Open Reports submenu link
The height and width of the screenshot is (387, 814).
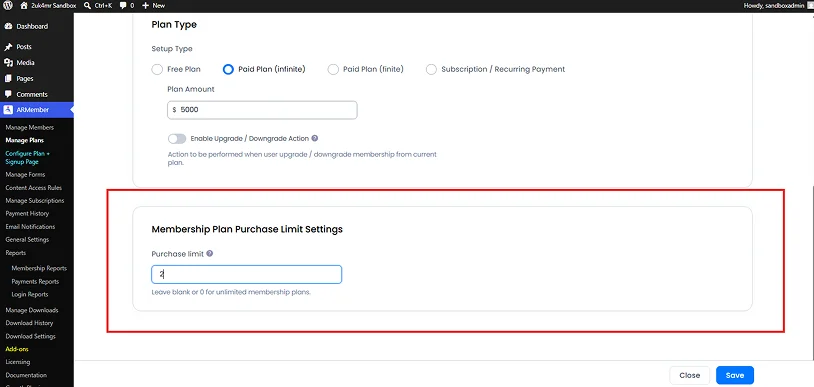16,253
